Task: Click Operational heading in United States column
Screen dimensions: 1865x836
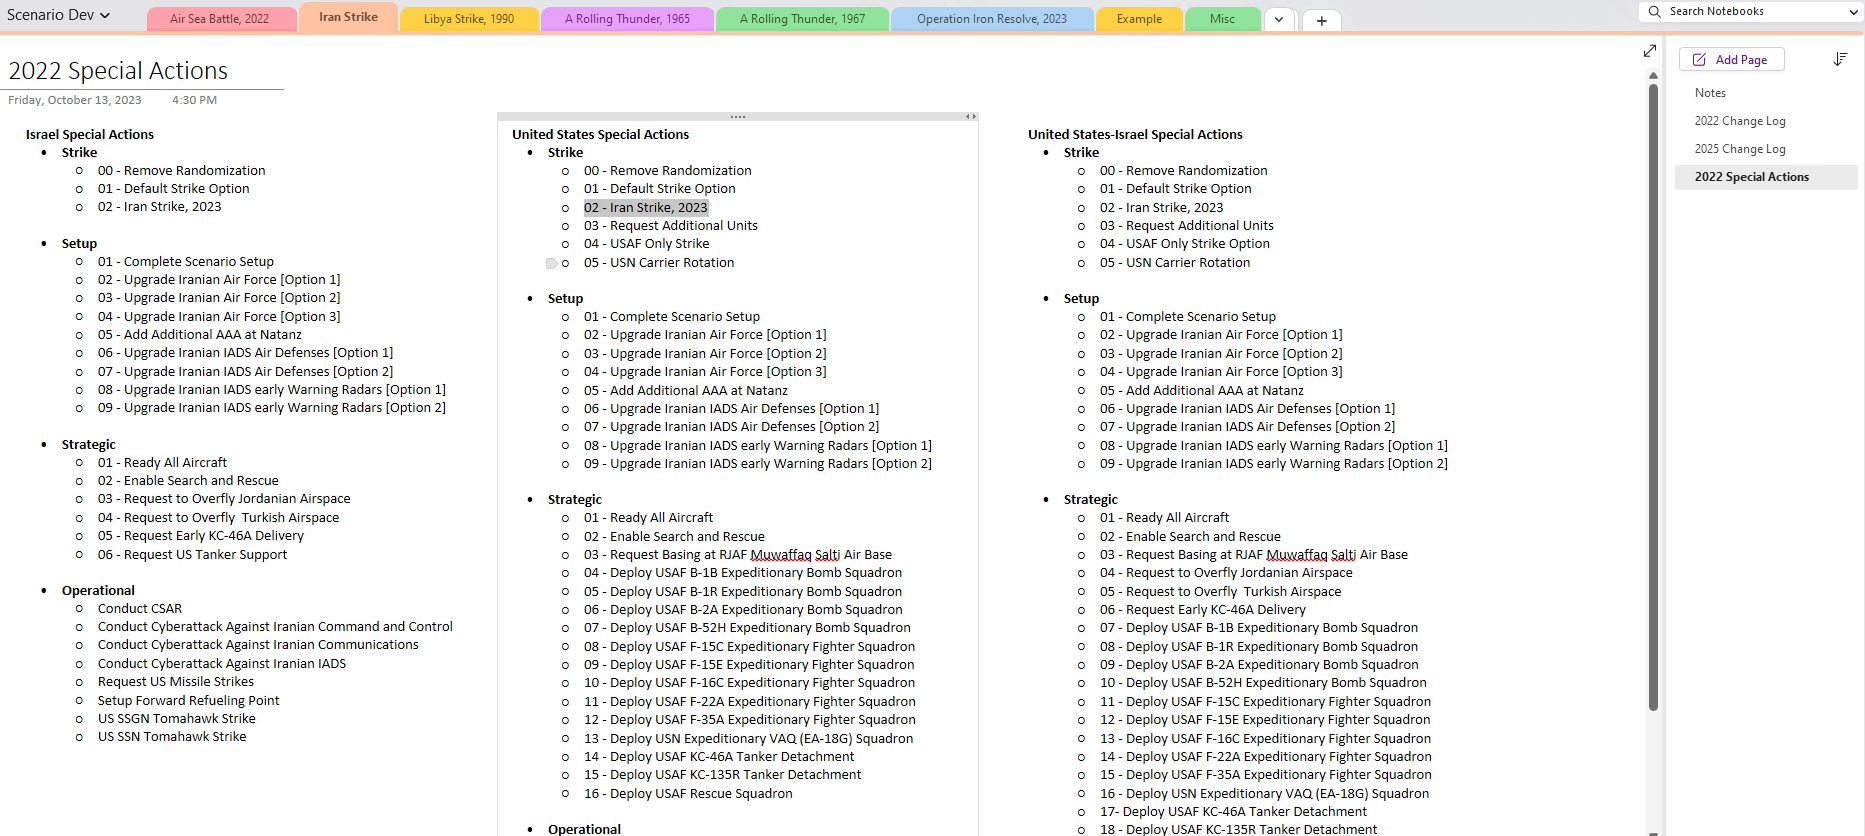Action: (x=584, y=829)
